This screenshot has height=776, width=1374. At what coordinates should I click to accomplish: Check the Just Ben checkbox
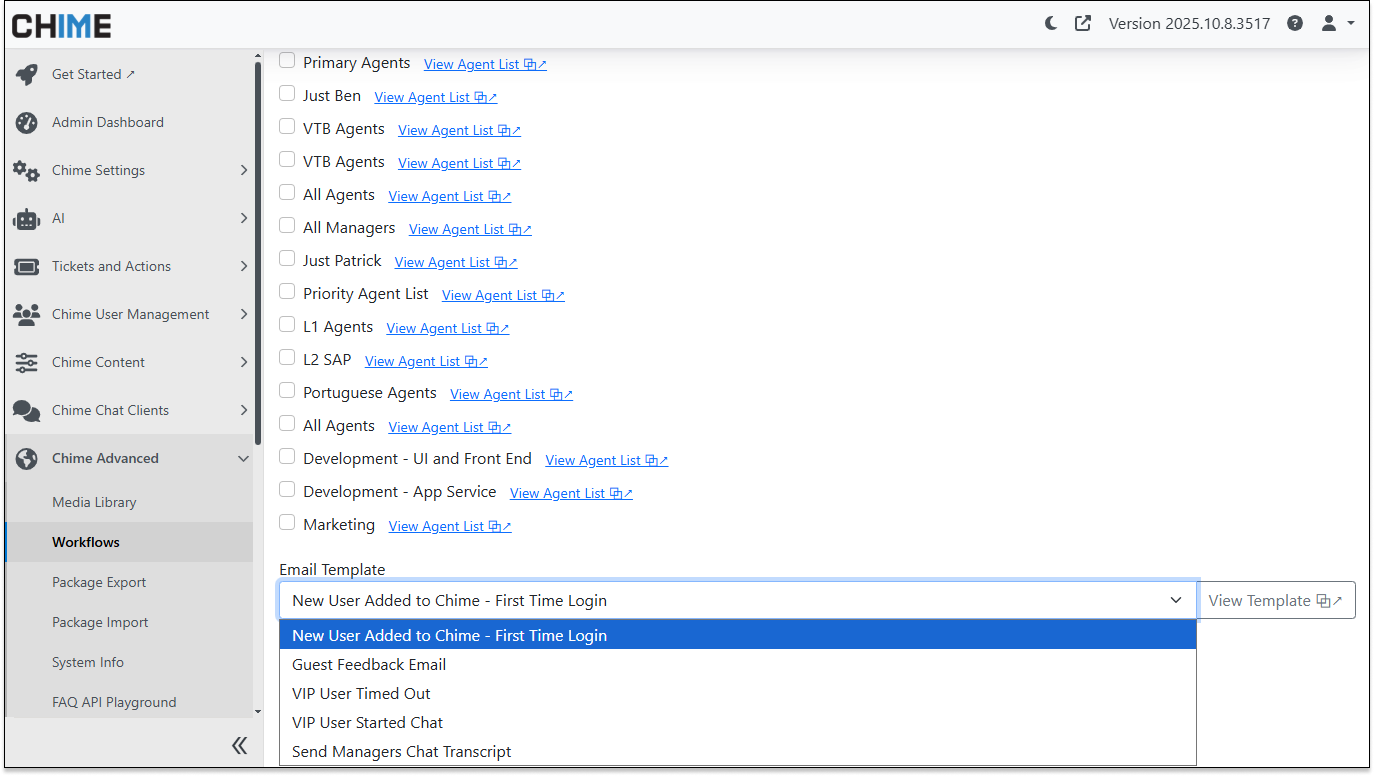pos(287,94)
